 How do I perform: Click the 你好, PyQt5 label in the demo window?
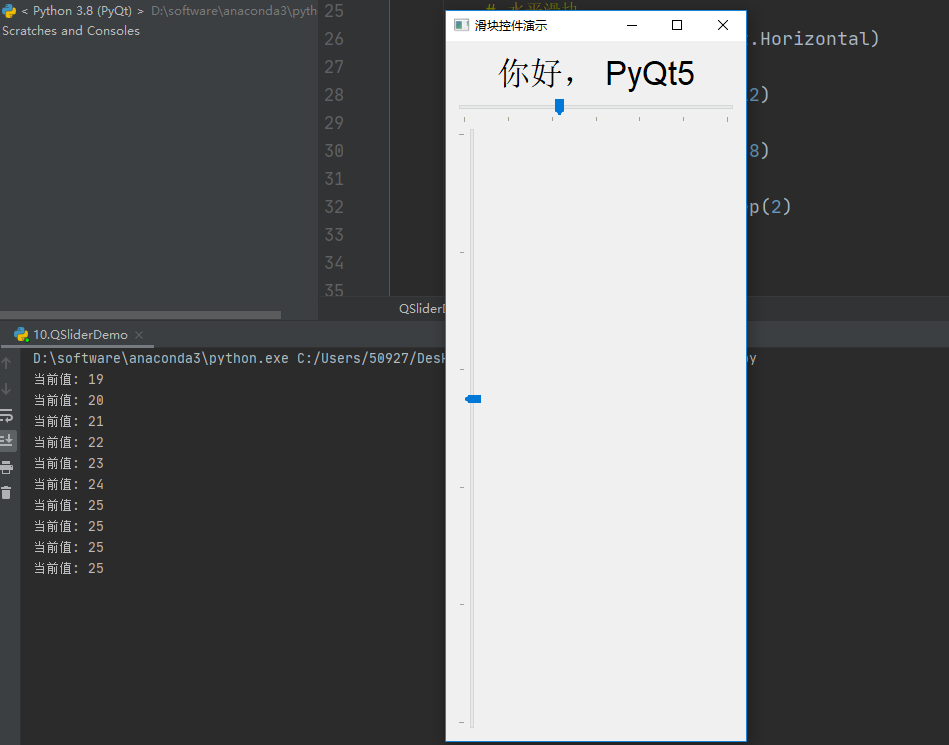pos(596,73)
